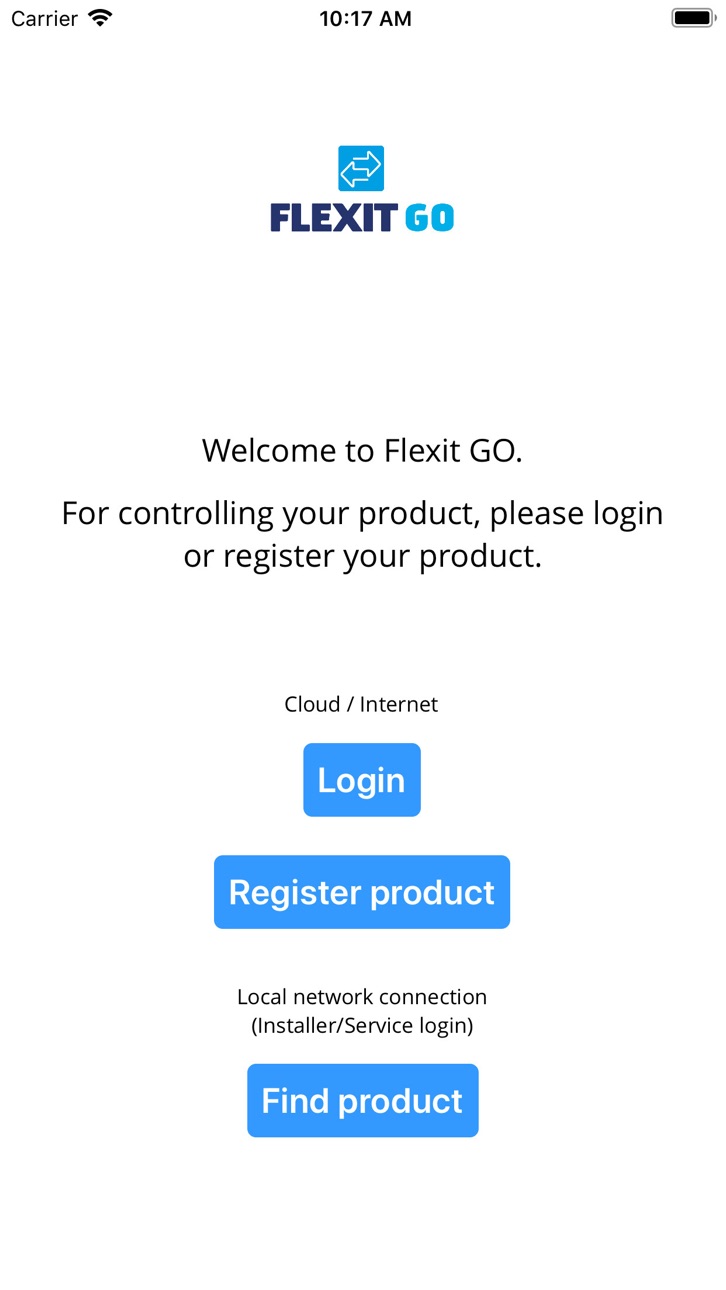The image size is (726, 1290).
Task: Tap the blue double-arrow Flexit logo icon
Action: pyautogui.click(x=361, y=168)
